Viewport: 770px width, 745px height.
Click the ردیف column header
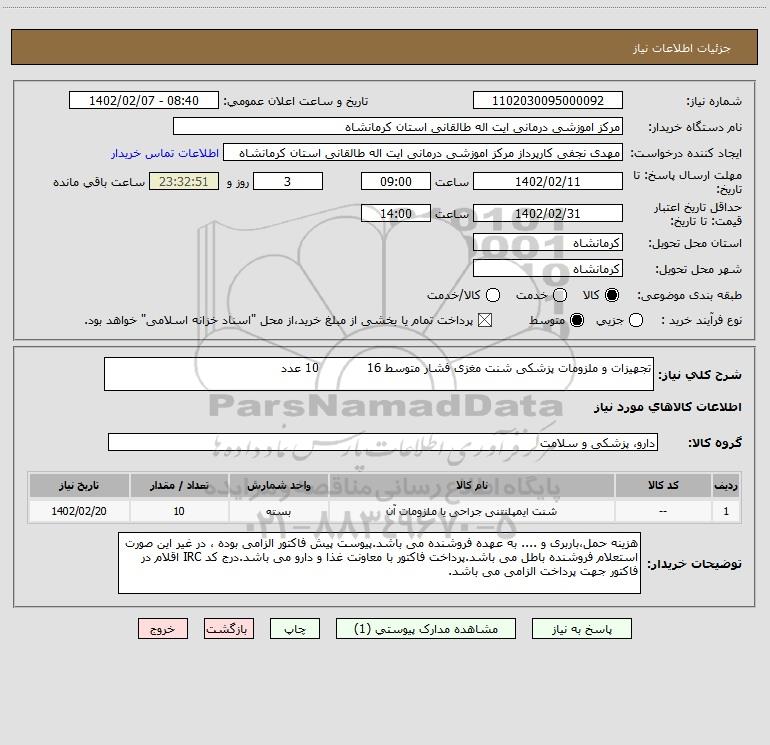726,485
